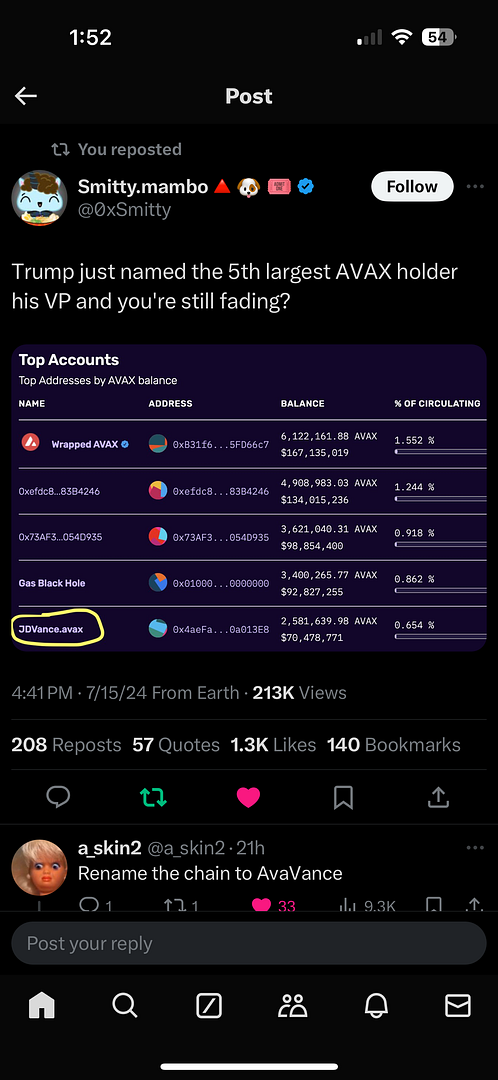The image size is (498, 1080).
Task: Tap the share upload icon
Action: pos(438,798)
